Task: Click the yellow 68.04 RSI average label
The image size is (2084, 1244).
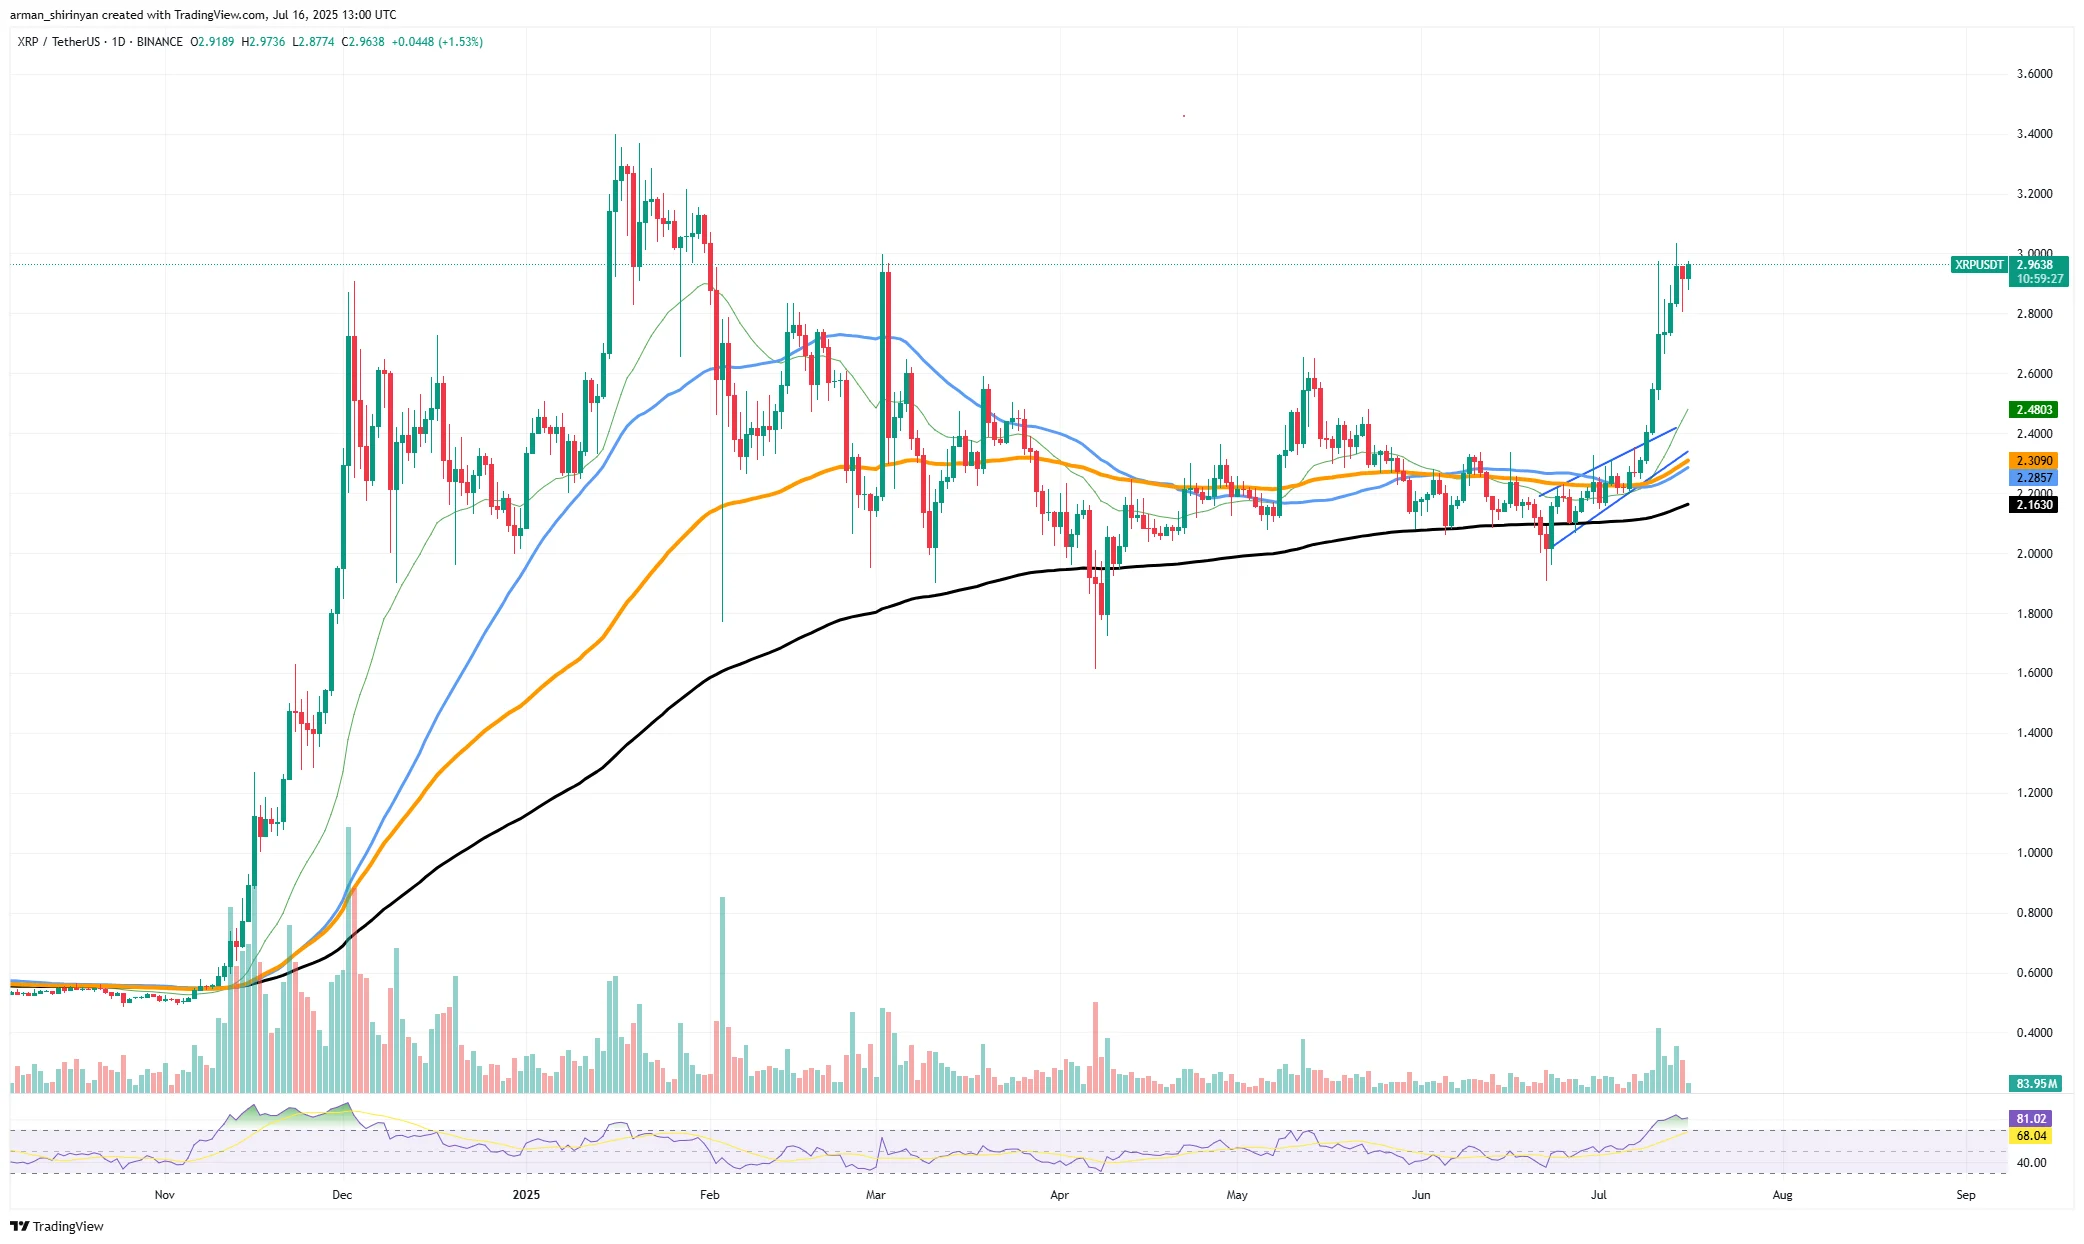Action: pyautogui.click(x=2030, y=1136)
